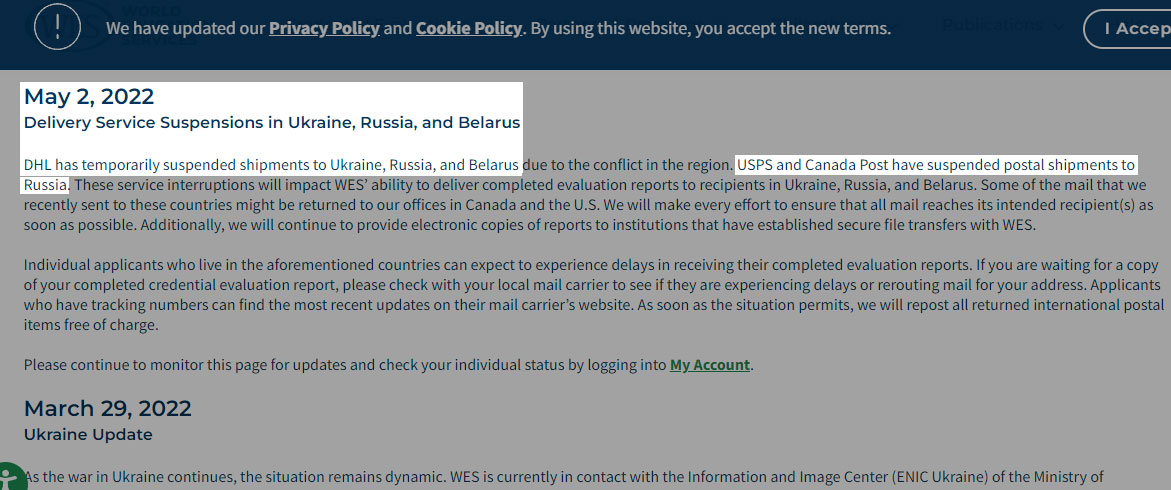Click highlighted 'DHL has temporarily suspended' sentence
The height and width of the screenshot is (490, 1171).
(x=272, y=164)
